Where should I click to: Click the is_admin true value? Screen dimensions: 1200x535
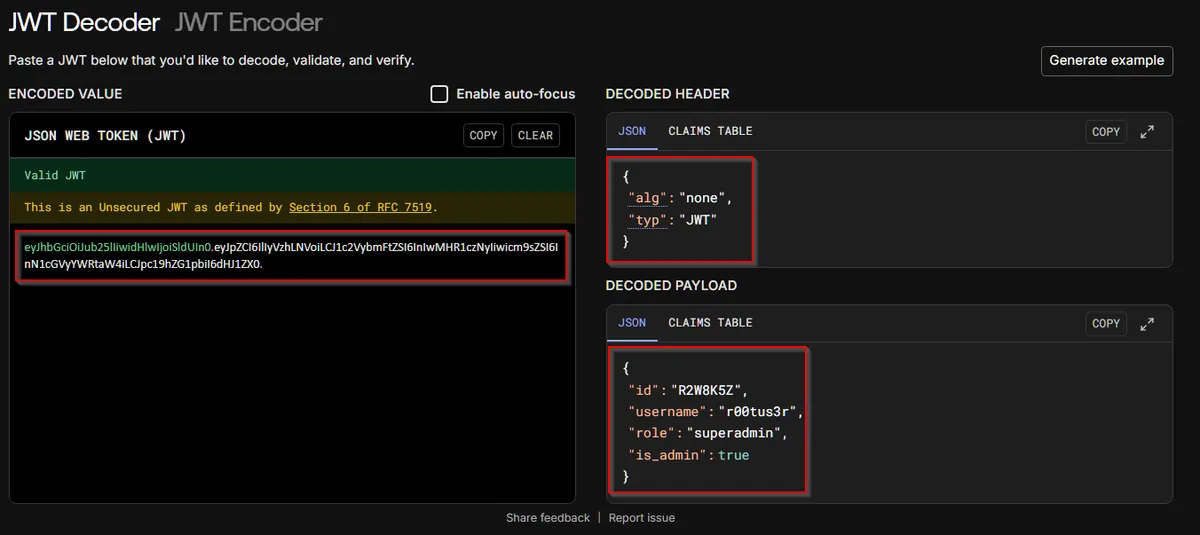733,455
